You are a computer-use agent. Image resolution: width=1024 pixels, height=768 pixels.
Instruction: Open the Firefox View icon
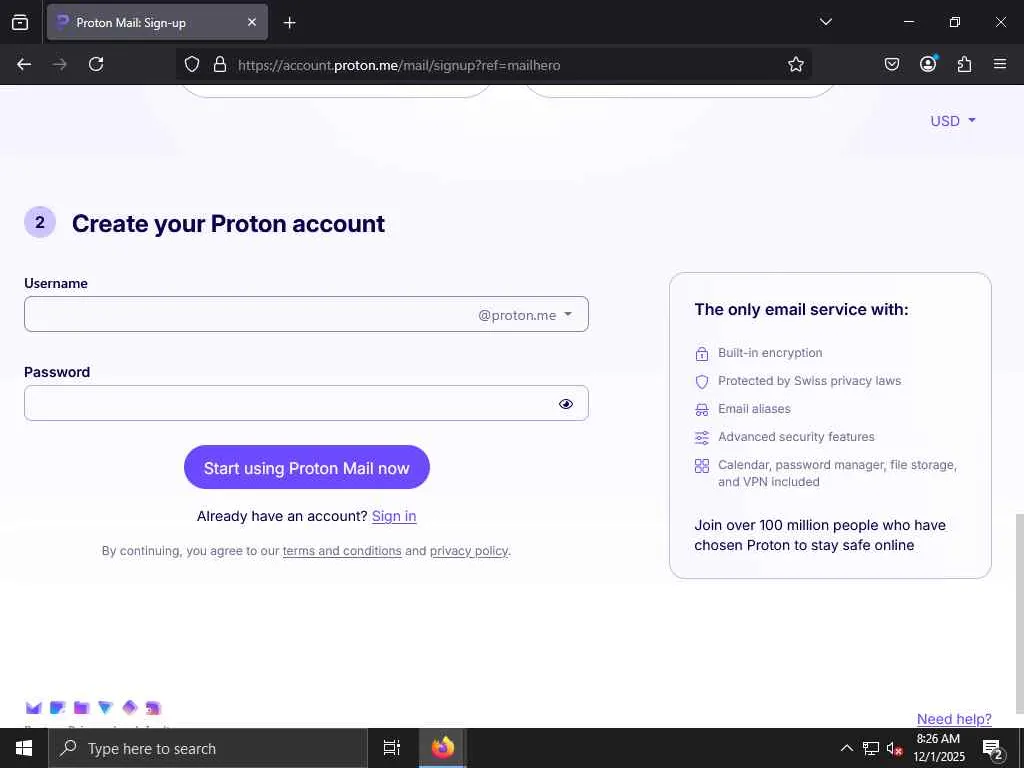pos(20,22)
